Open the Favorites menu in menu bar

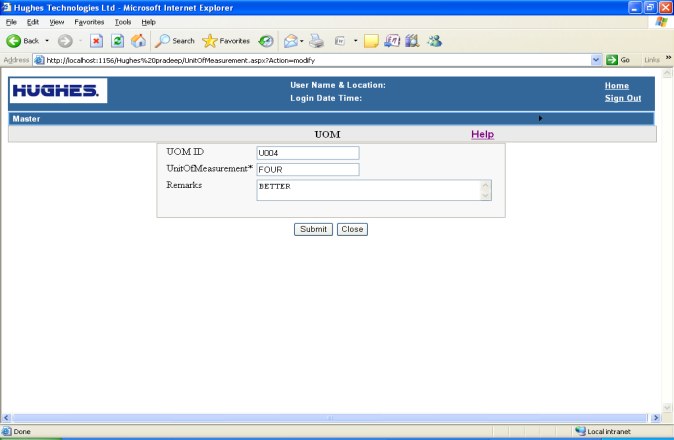click(90, 21)
